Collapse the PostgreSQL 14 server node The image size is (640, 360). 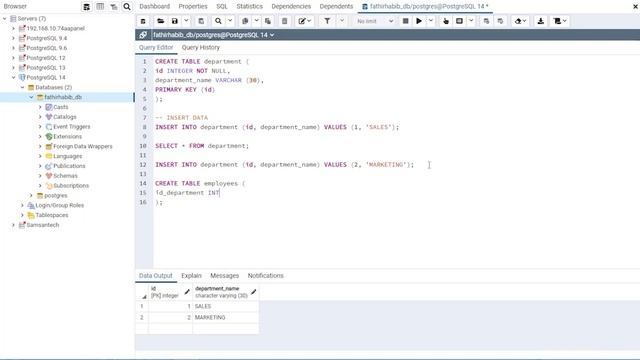pos(13,78)
